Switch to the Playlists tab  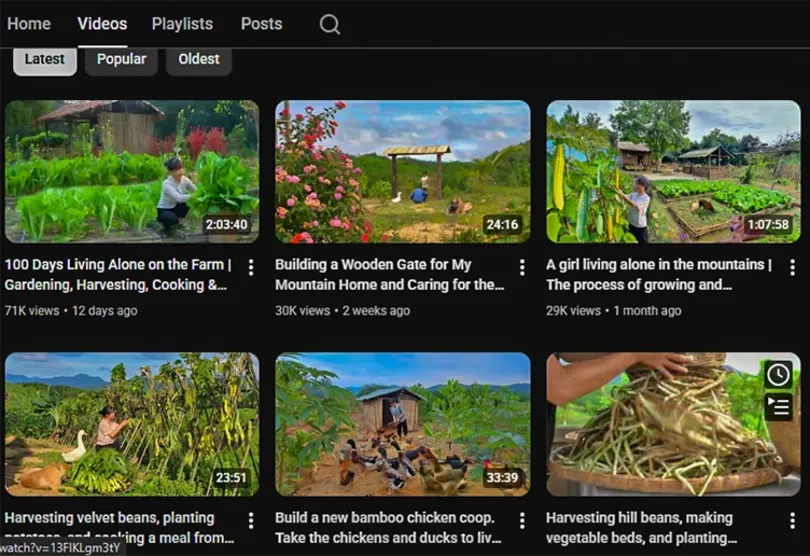point(182,24)
